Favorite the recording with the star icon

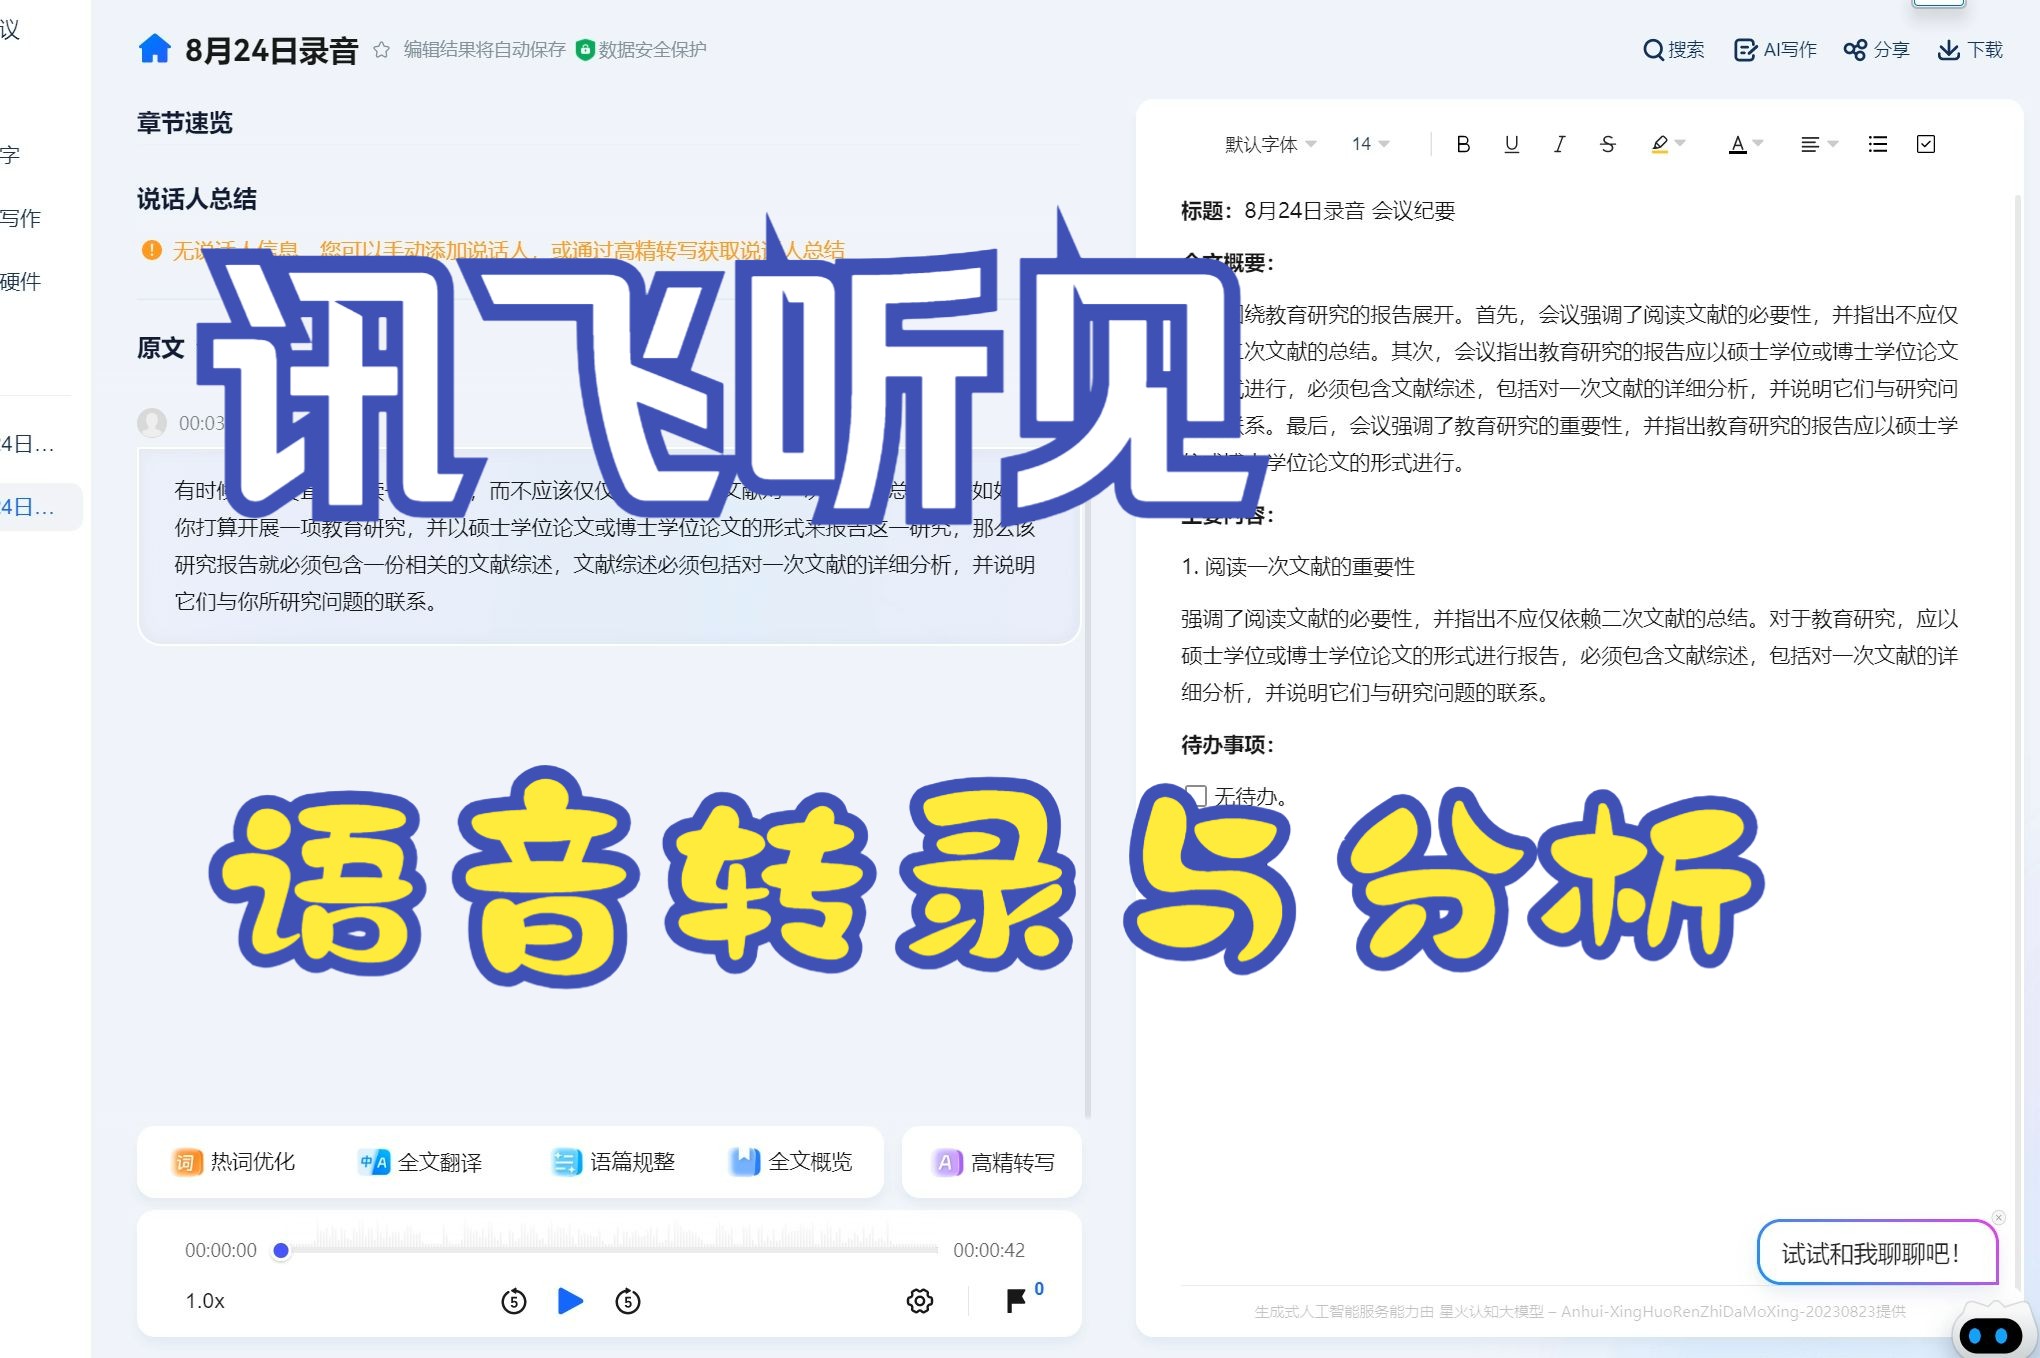point(381,50)
